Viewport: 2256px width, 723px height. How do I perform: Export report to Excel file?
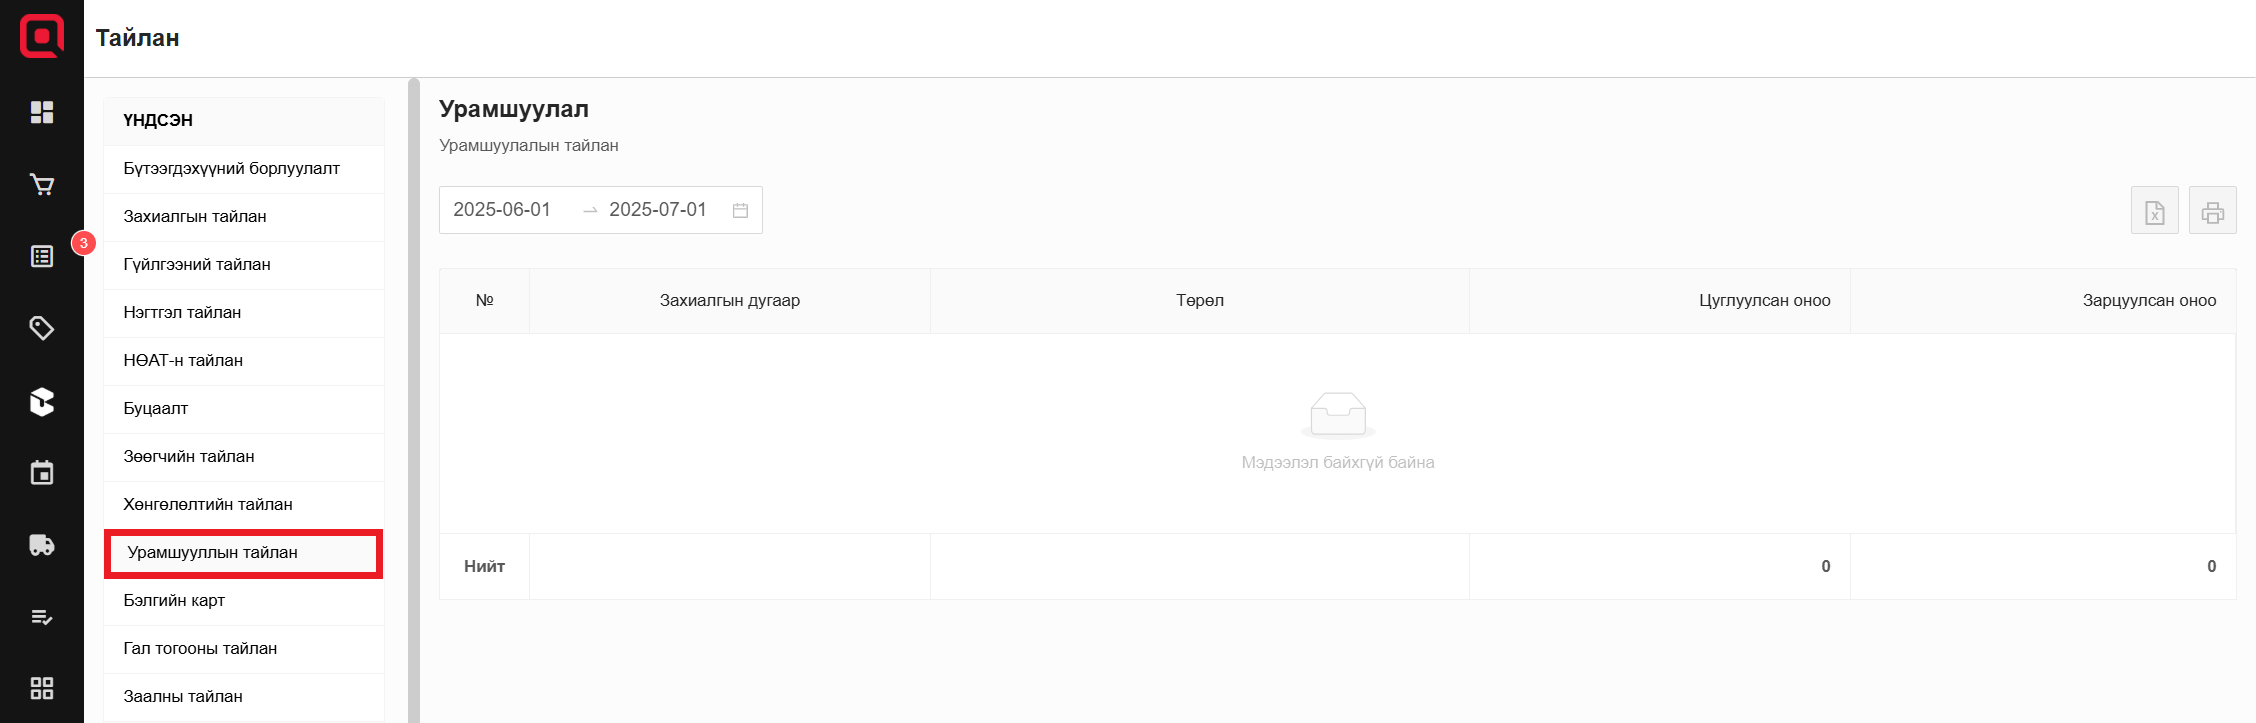(x=2154, y=211)
